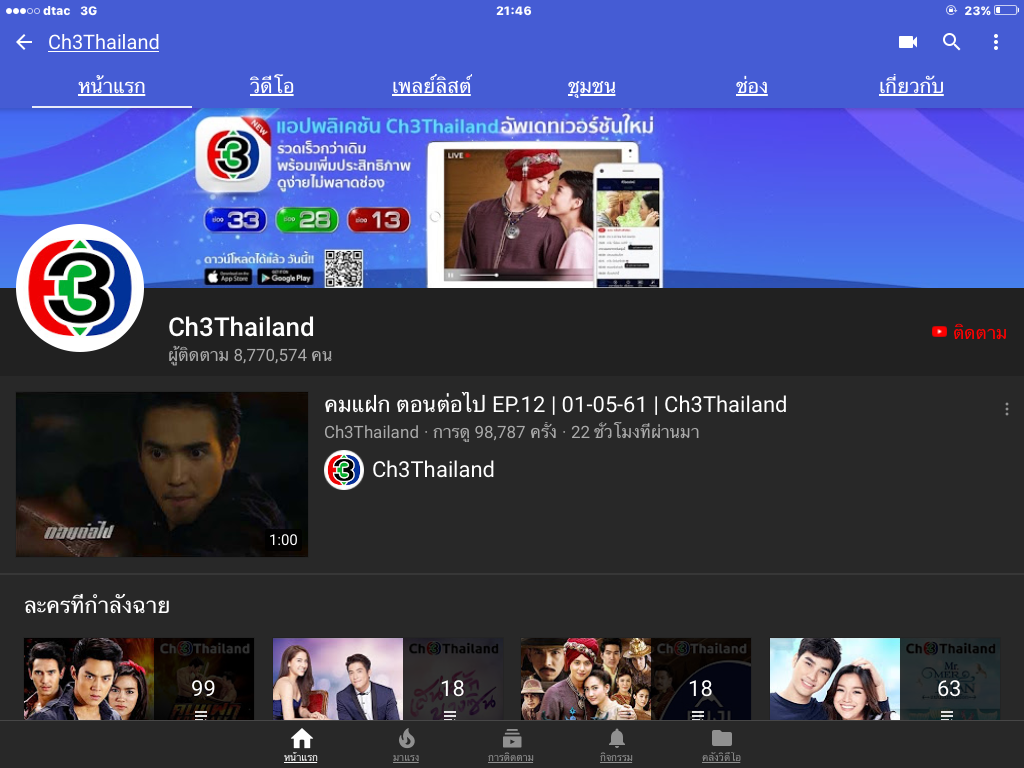1024x768 pixels.
Task: Tap small Ch3Thailand avatar beside video
Action: pyautogui.click(x=344, y=470)
